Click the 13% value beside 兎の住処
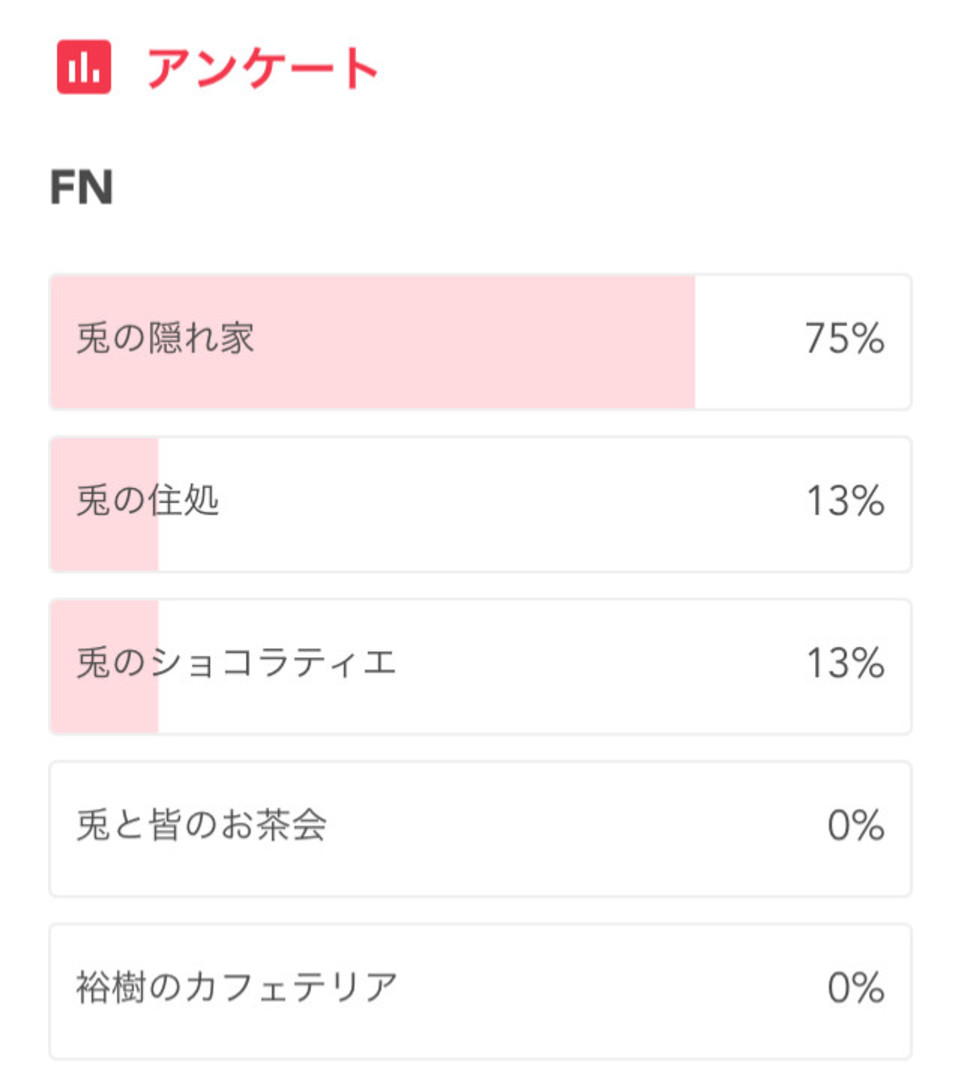This screenshot has height=1078, width=960. (x=846, y=500)
